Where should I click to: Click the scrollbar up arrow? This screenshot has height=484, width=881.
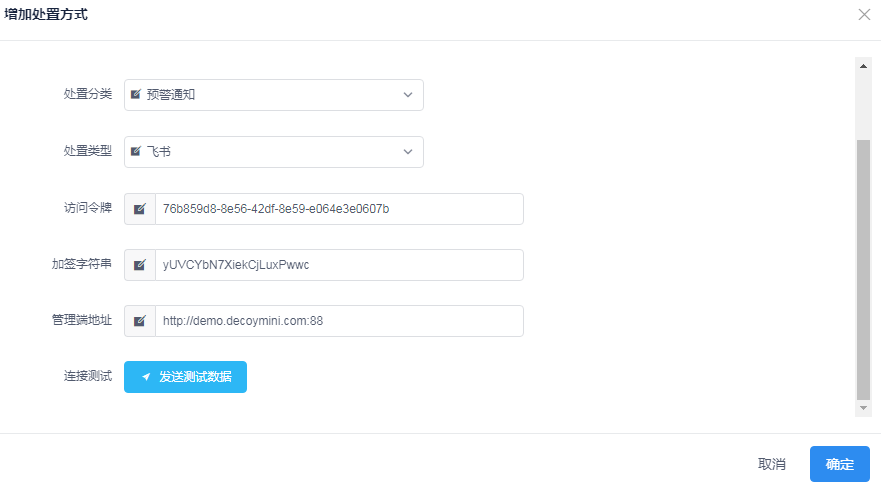(864, 66)
